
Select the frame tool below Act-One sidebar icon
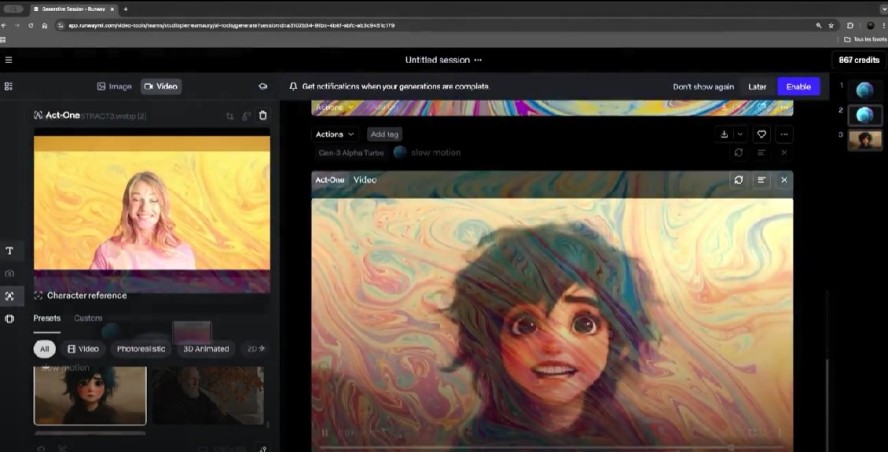click(10, 318)
